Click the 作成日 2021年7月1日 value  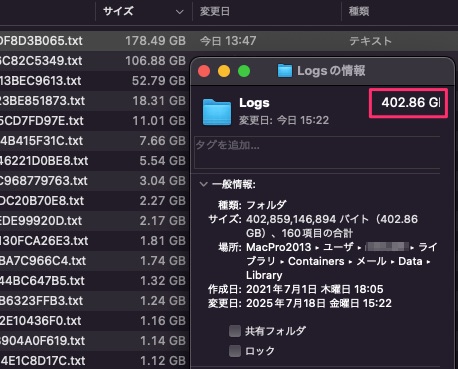click(315, 289)
